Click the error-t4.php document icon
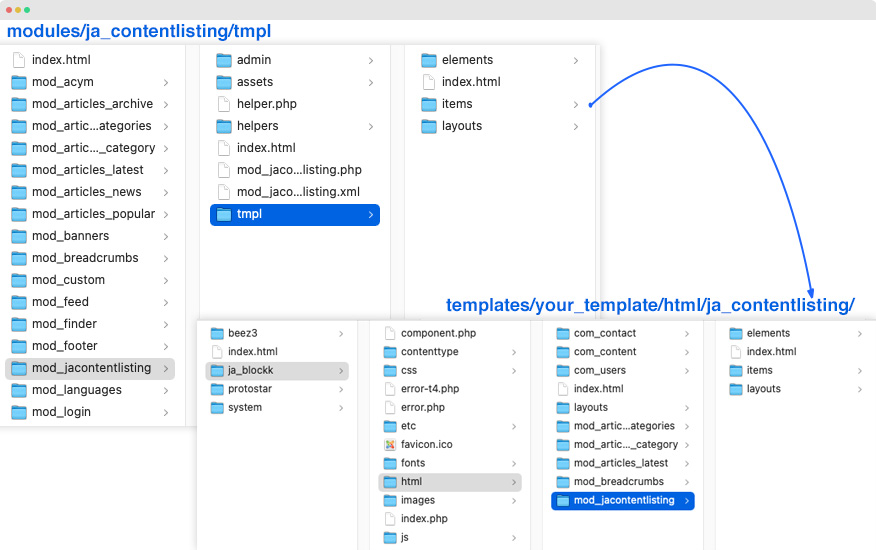This screenshot has width=876, height=550. (390, 389)
